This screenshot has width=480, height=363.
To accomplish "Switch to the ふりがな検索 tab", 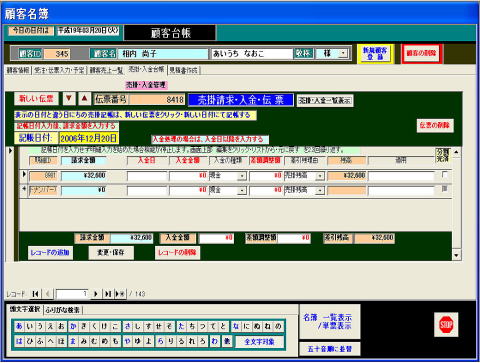I will point(63,310).
